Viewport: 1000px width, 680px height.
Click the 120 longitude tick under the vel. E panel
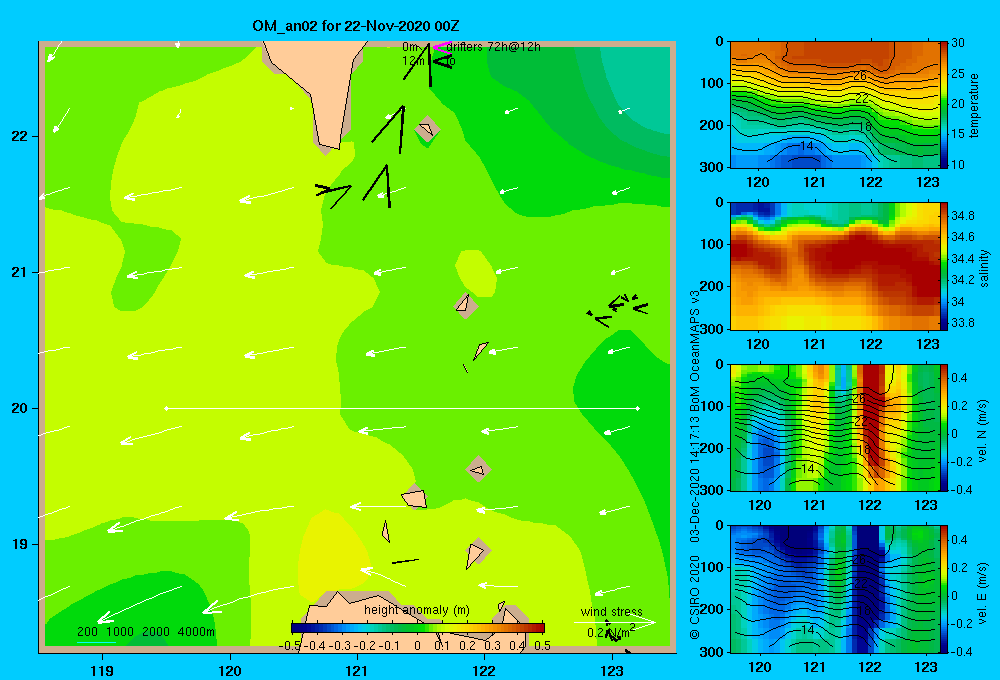759,667
